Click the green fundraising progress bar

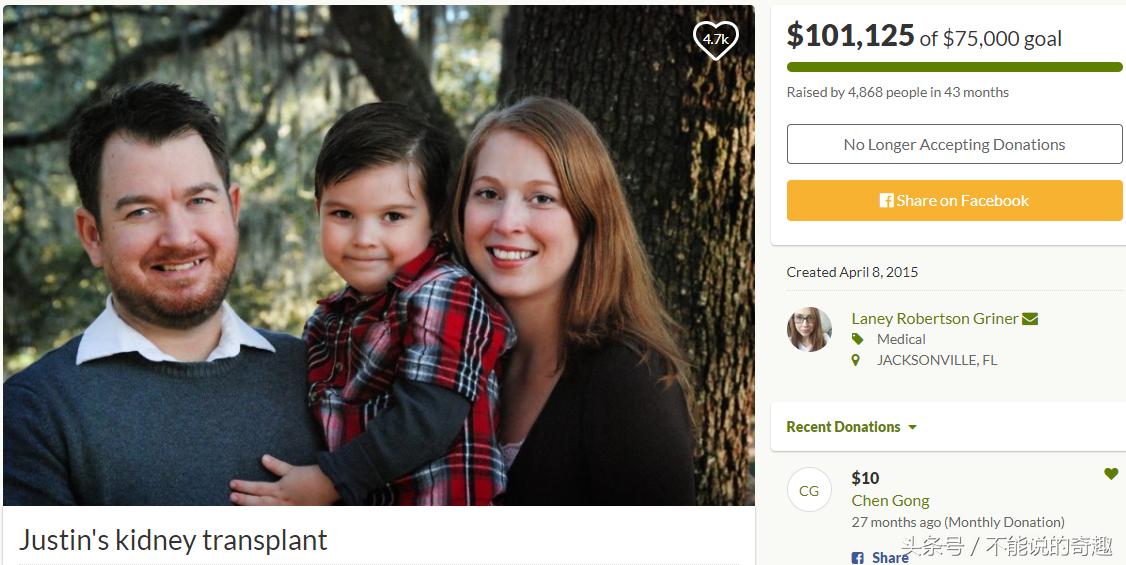pyautogui.click(x=954, y=67)
